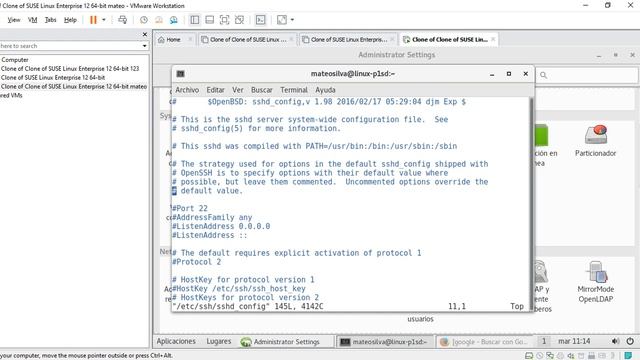This screenshot has width=640, height=360.
Task: Toggle the library sidebar view icon
Action: (195, 20)
